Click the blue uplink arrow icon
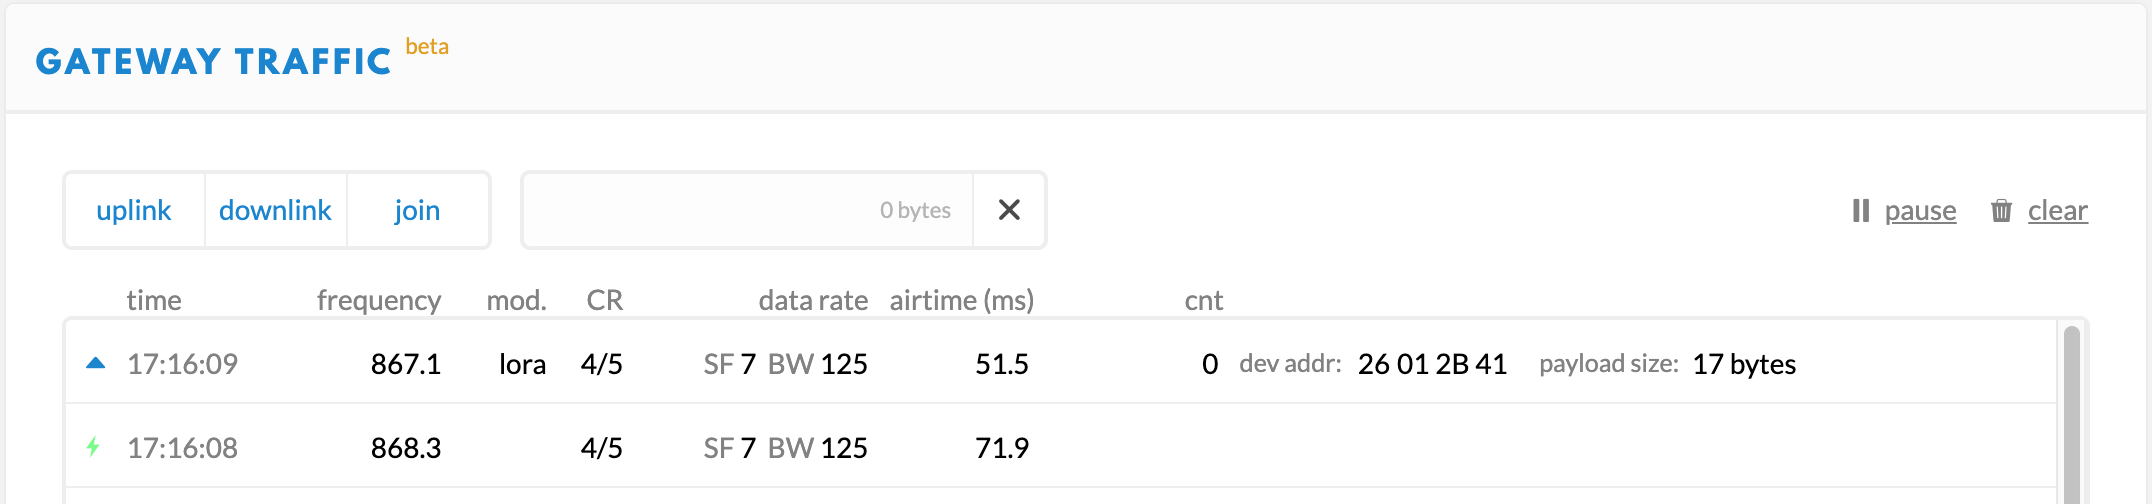Image resolution: width=2152 pixels, height=504 pixels. 96,363
